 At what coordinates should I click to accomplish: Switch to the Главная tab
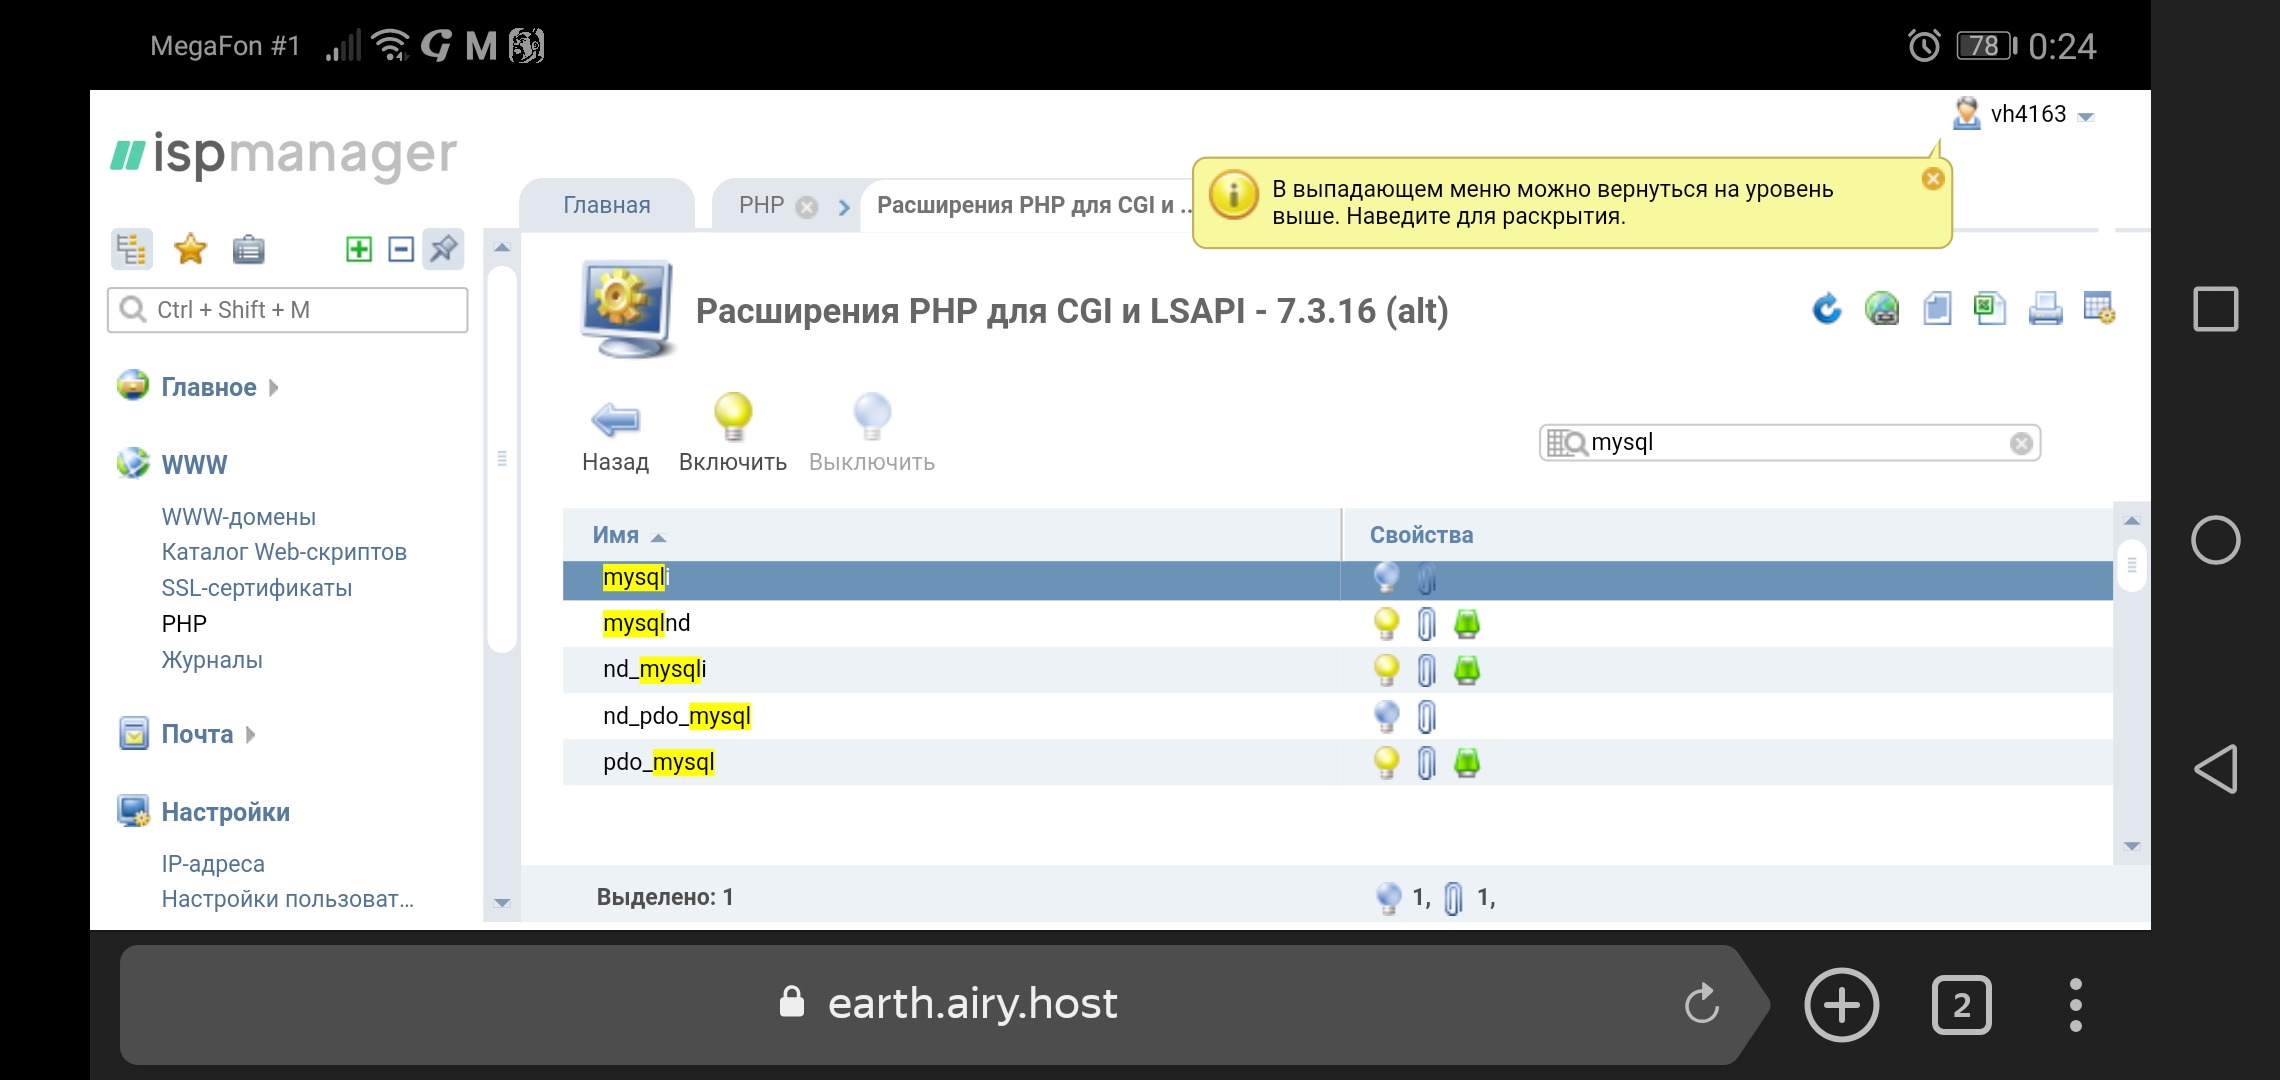pos(606,205)
